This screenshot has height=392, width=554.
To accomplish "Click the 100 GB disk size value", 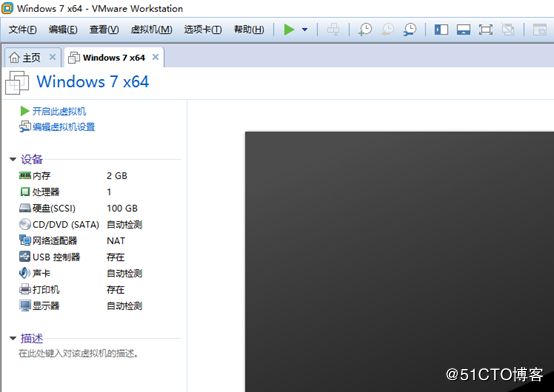I will 122,208.
